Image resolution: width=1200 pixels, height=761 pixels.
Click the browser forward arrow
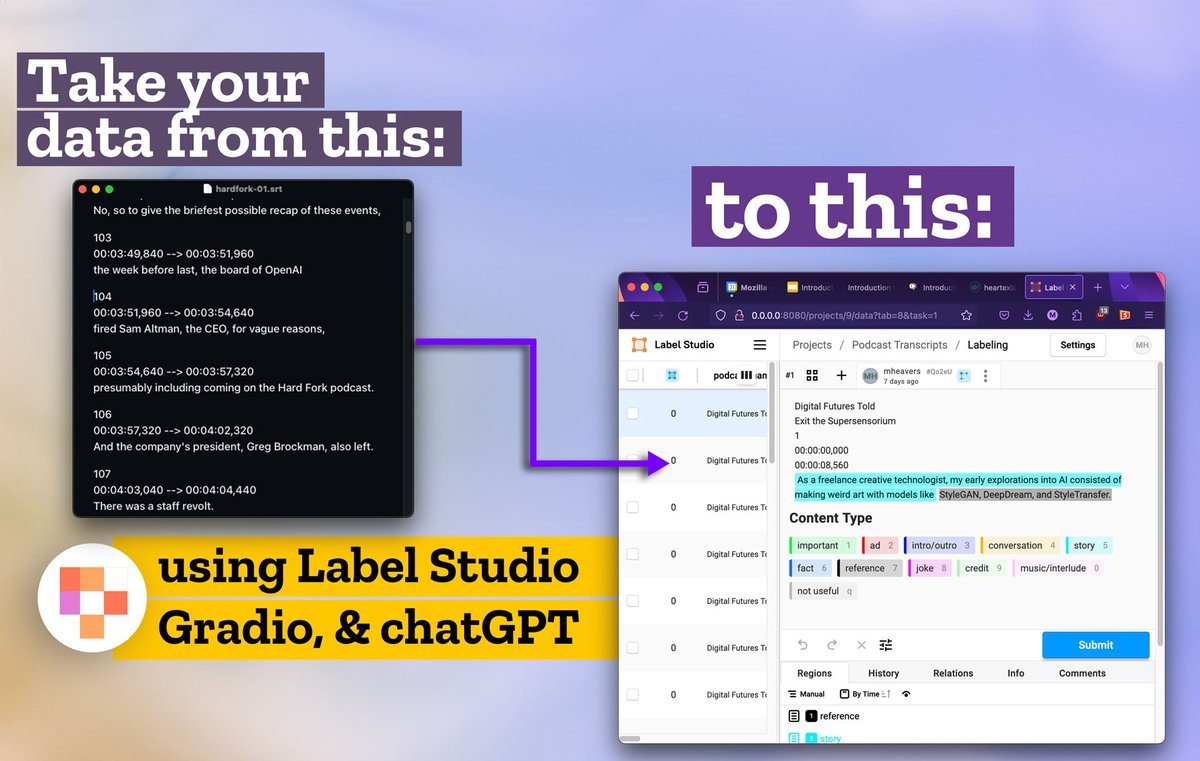pyautogui.click(x=658, y=315)
